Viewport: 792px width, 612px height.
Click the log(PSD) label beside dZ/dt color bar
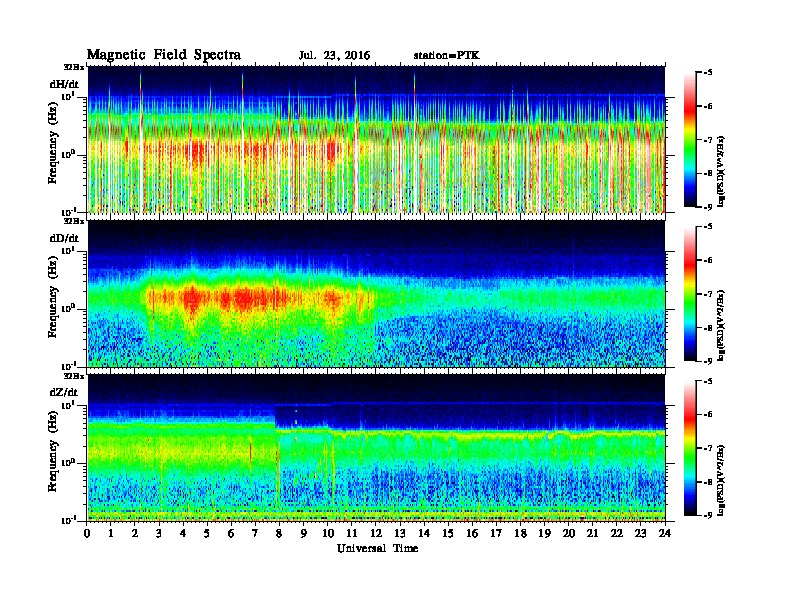coord(723,479)
